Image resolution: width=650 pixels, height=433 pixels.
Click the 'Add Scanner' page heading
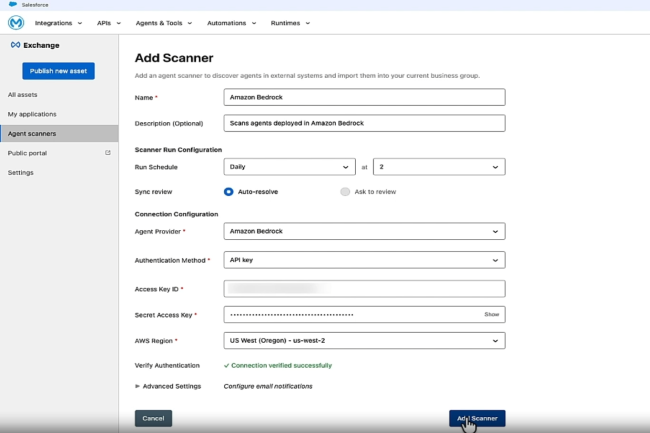(x=174, y=58)
